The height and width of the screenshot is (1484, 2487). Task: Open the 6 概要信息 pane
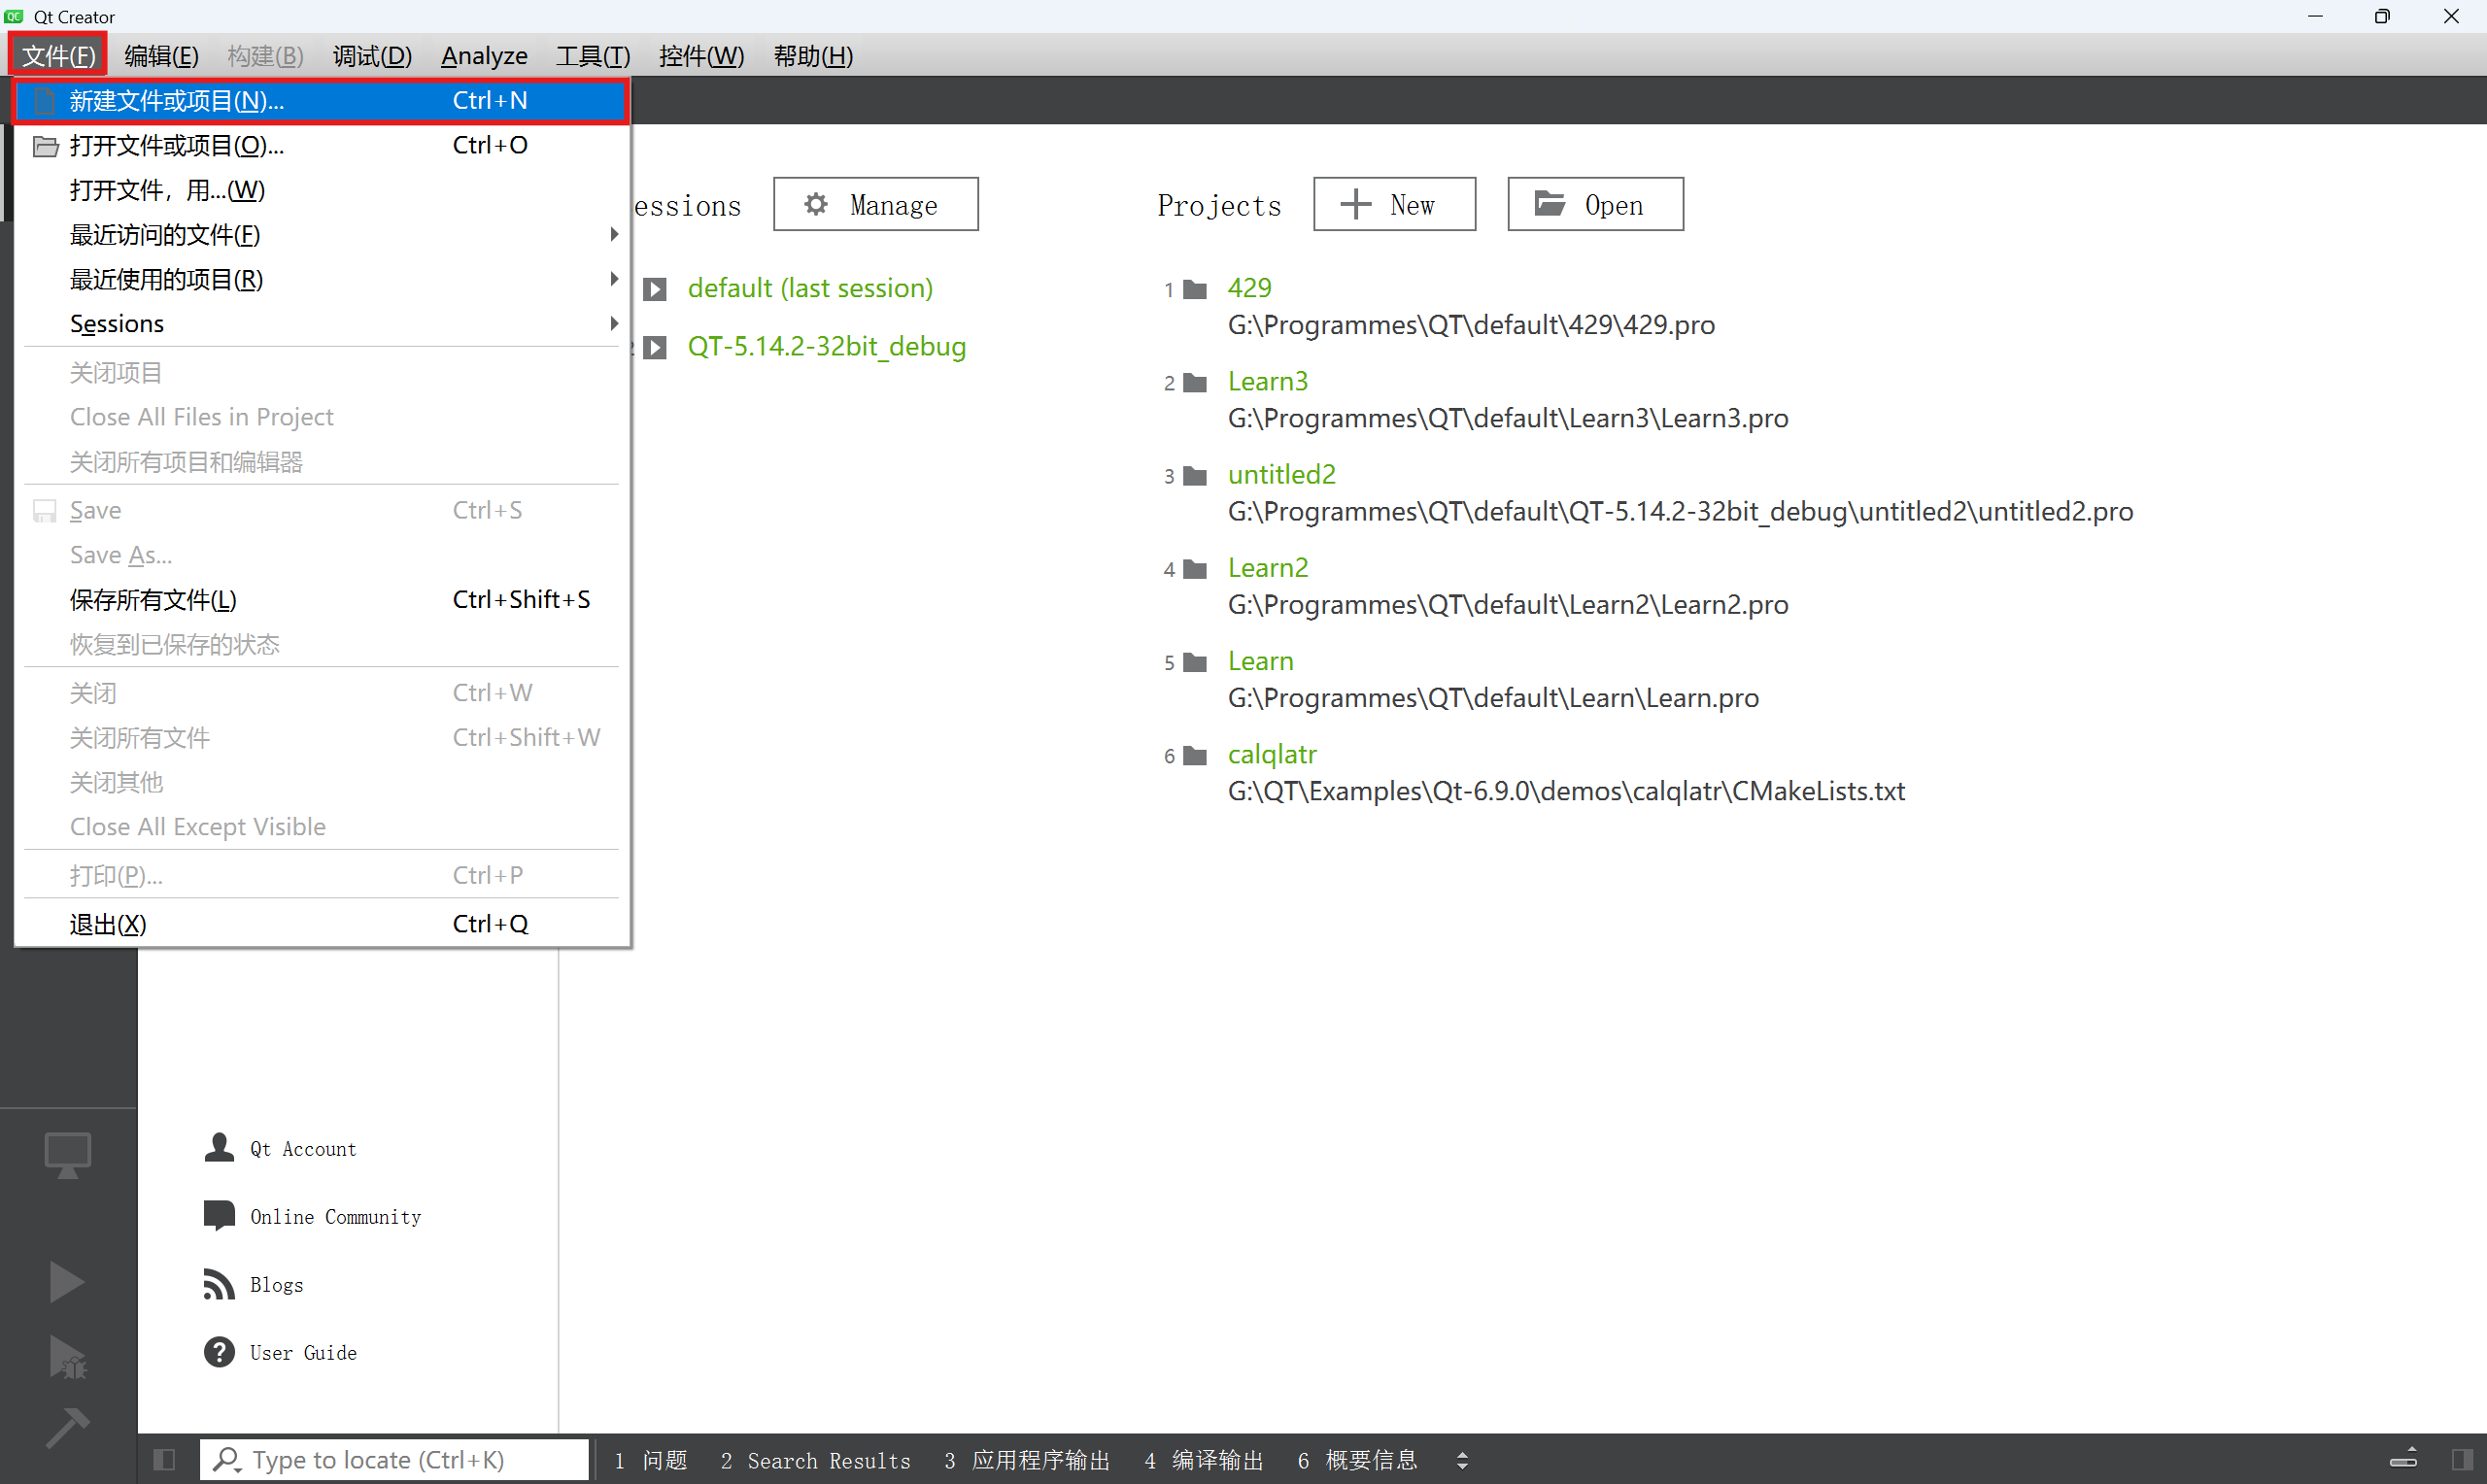[1357, 1460]
